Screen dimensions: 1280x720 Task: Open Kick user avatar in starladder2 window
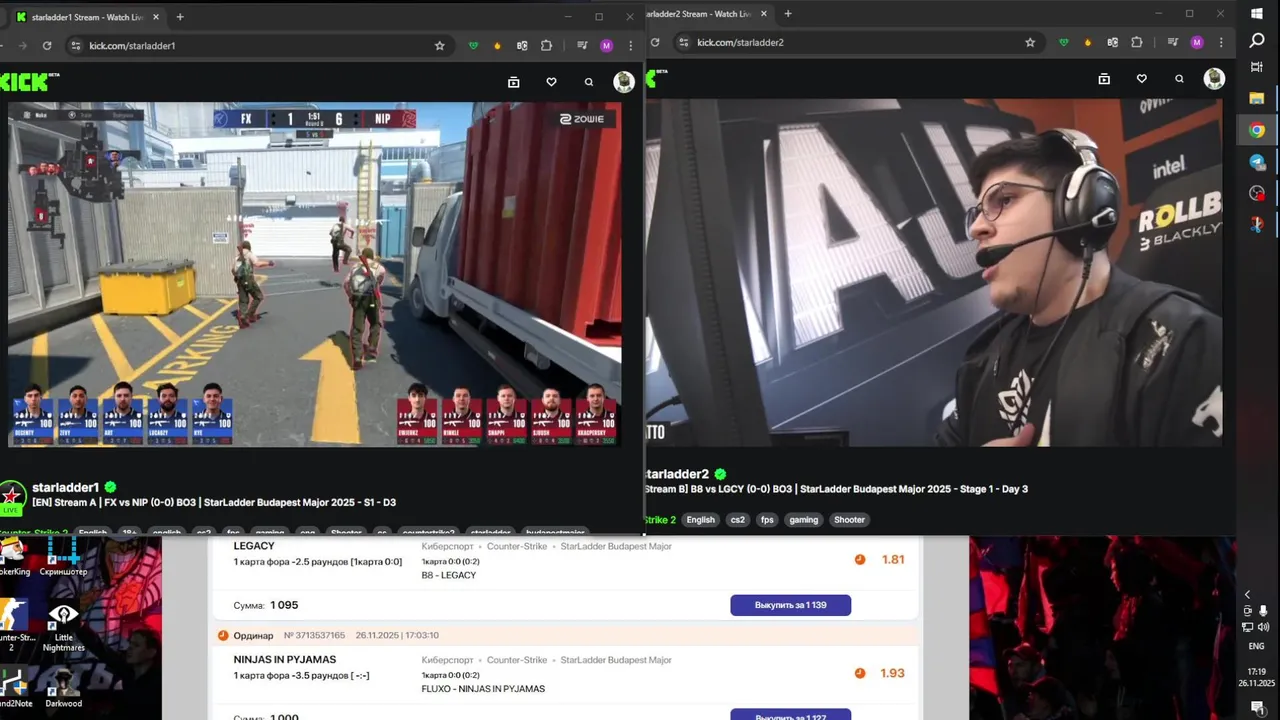pyautogui.click(x=1214, y=79)
